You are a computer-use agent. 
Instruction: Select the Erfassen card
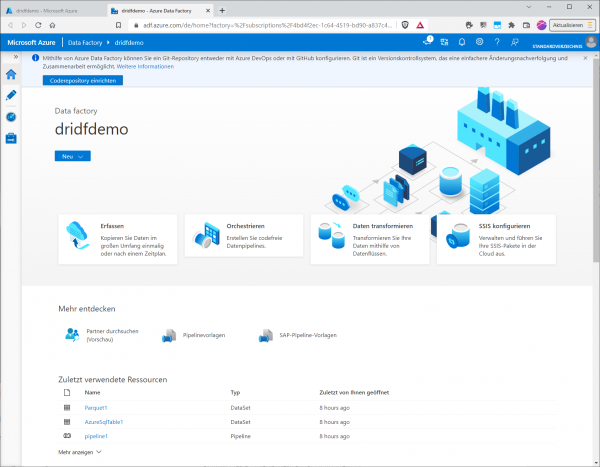[x=117, y=238]
